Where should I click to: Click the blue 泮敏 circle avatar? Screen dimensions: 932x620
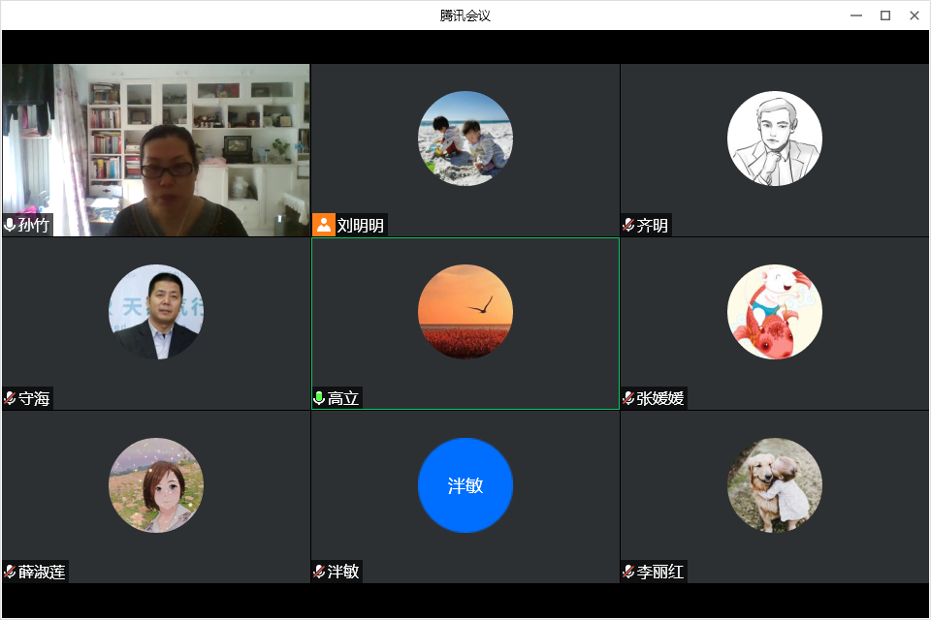(x=465, y=485)
